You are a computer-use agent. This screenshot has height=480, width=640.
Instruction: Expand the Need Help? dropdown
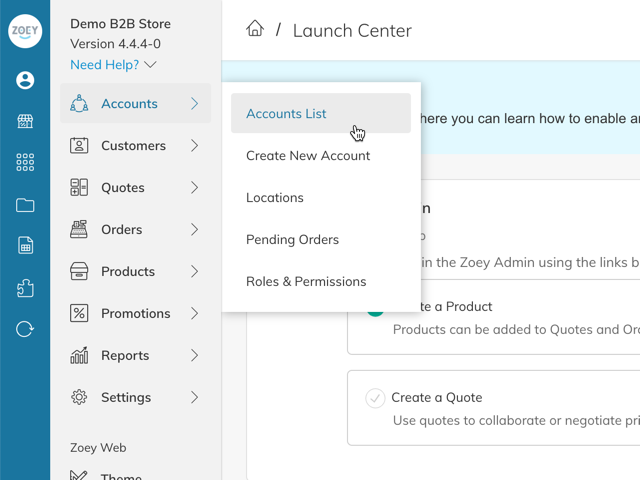[x=113, y=65]
